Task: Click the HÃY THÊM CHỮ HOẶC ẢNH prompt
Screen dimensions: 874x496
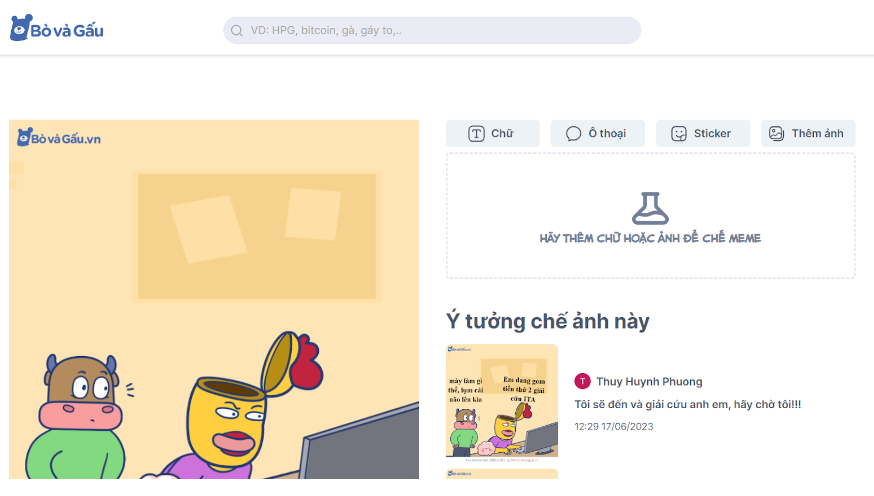Action: pyautogui.click(x=650, y=238)
